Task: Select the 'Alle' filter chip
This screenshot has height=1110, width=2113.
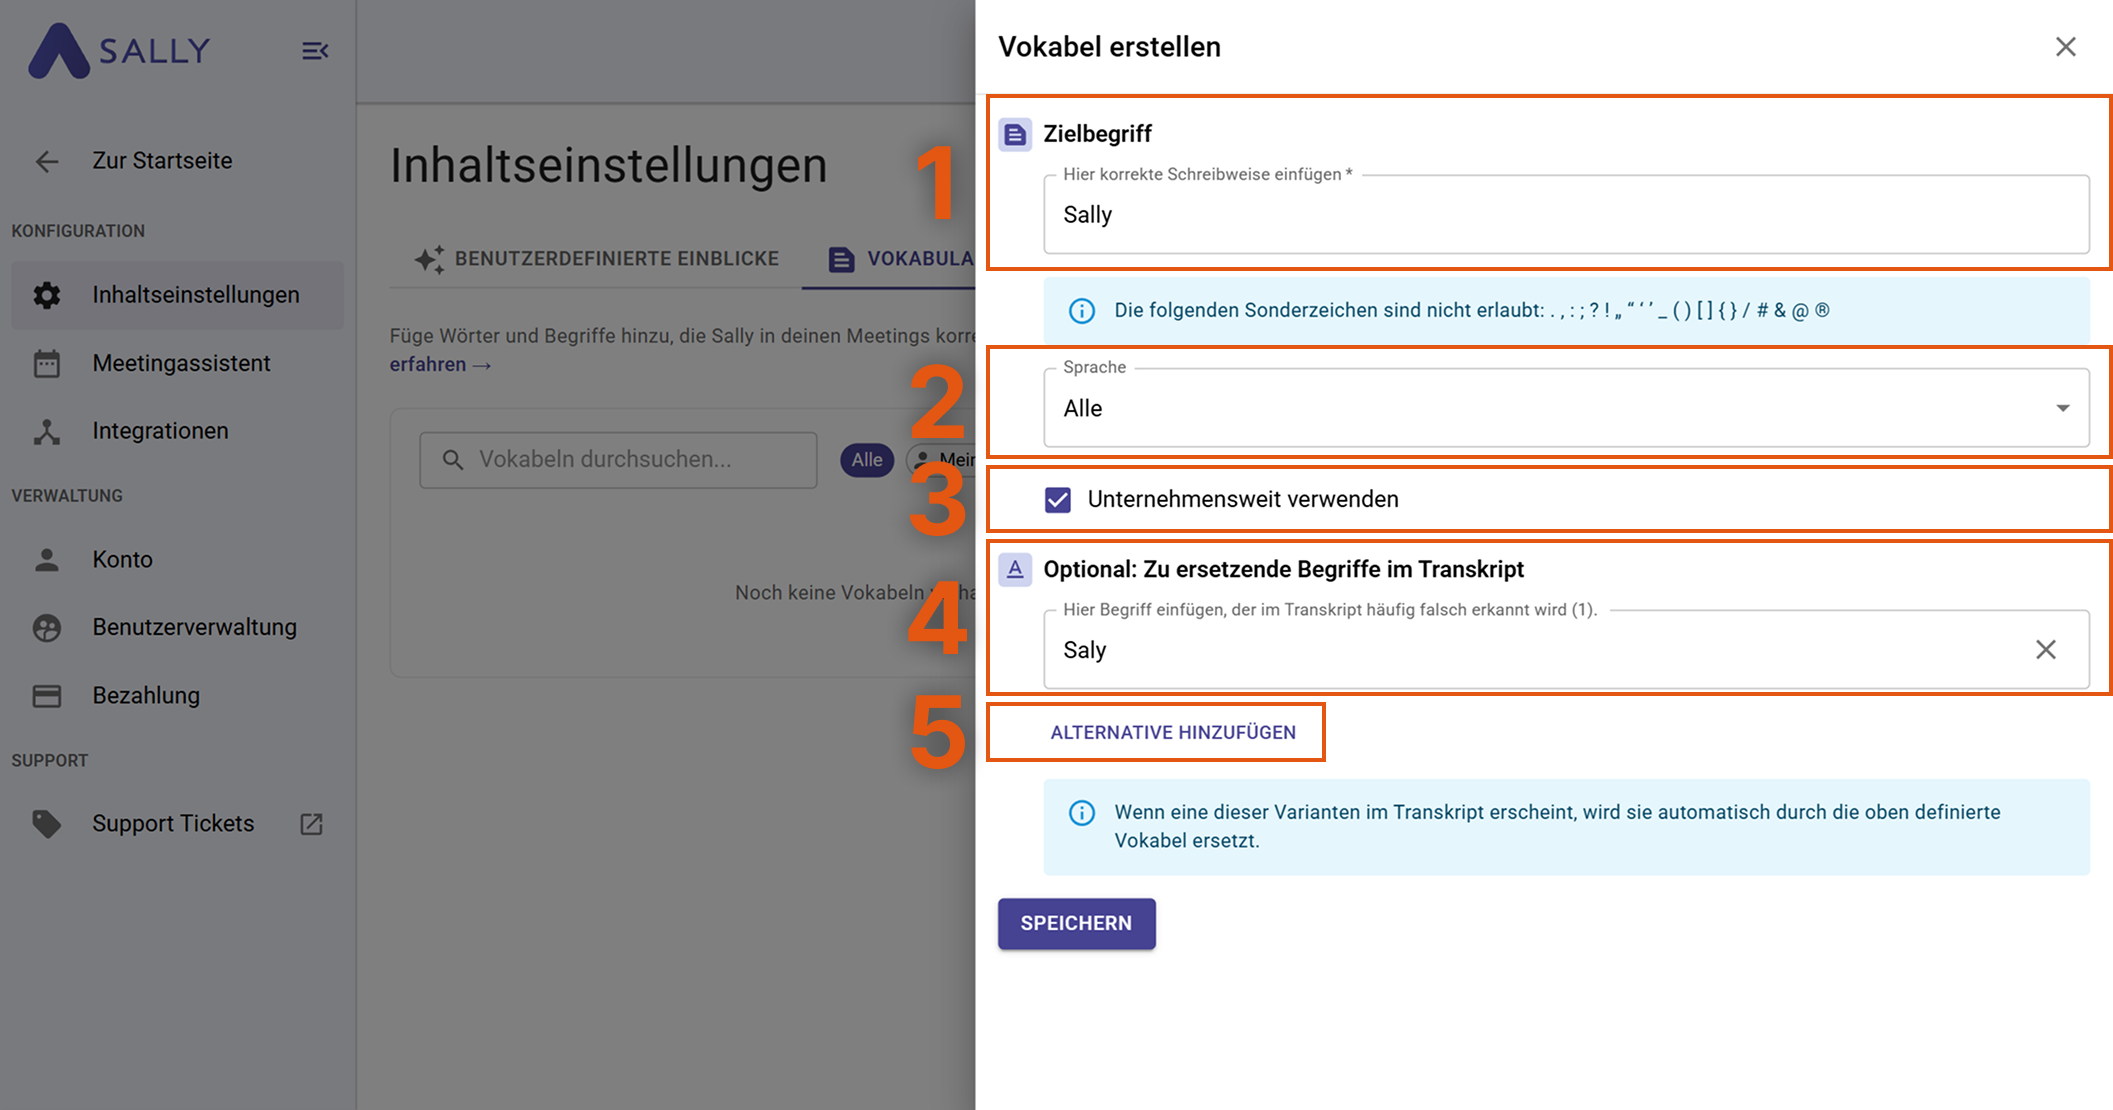Action: [866, 460]
